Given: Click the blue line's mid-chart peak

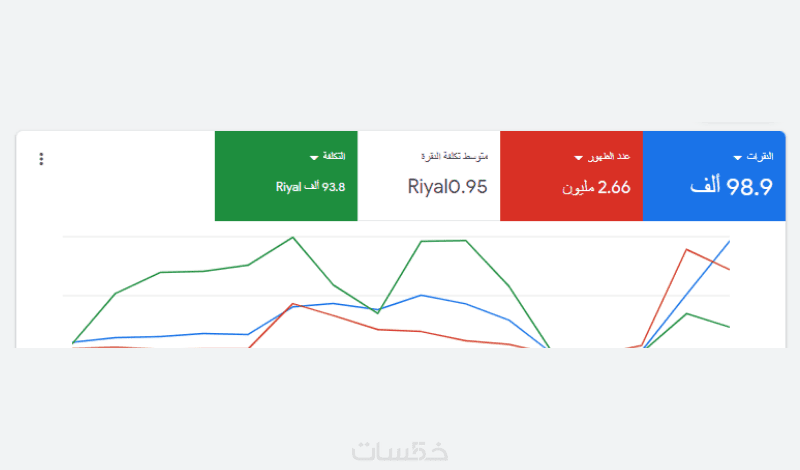Looking at the screenshot, I should (x=421, y=295).
